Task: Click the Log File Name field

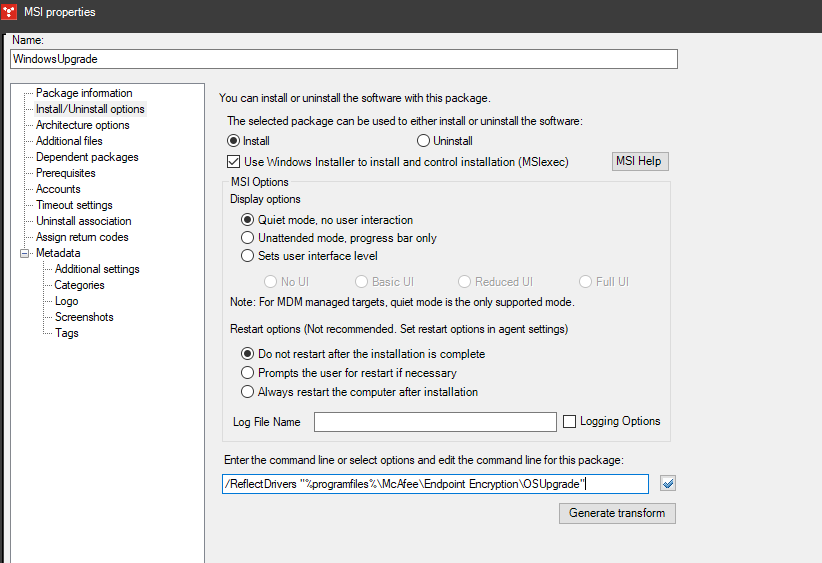Action: coord(435,422)
